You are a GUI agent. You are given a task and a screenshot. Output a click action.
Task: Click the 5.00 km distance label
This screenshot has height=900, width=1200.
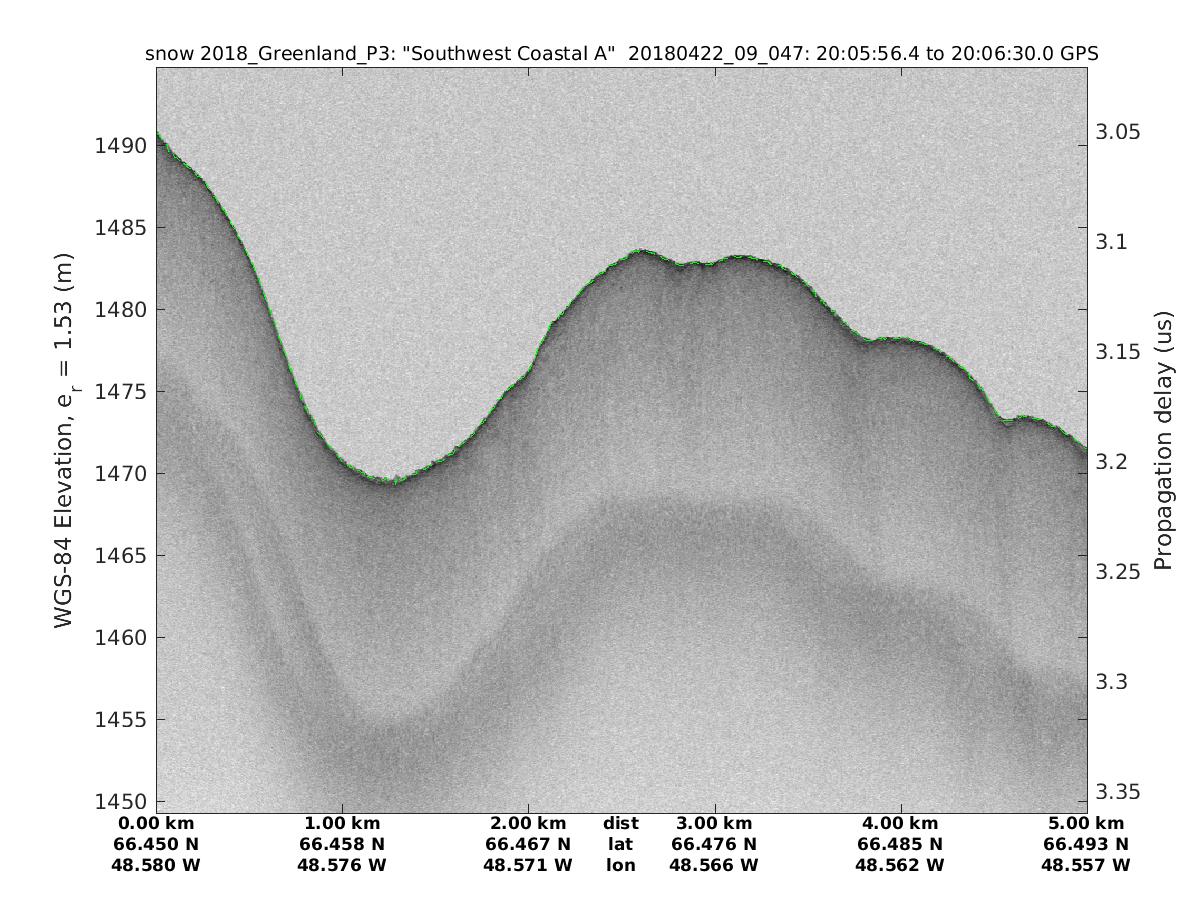tap(1086, 824)
